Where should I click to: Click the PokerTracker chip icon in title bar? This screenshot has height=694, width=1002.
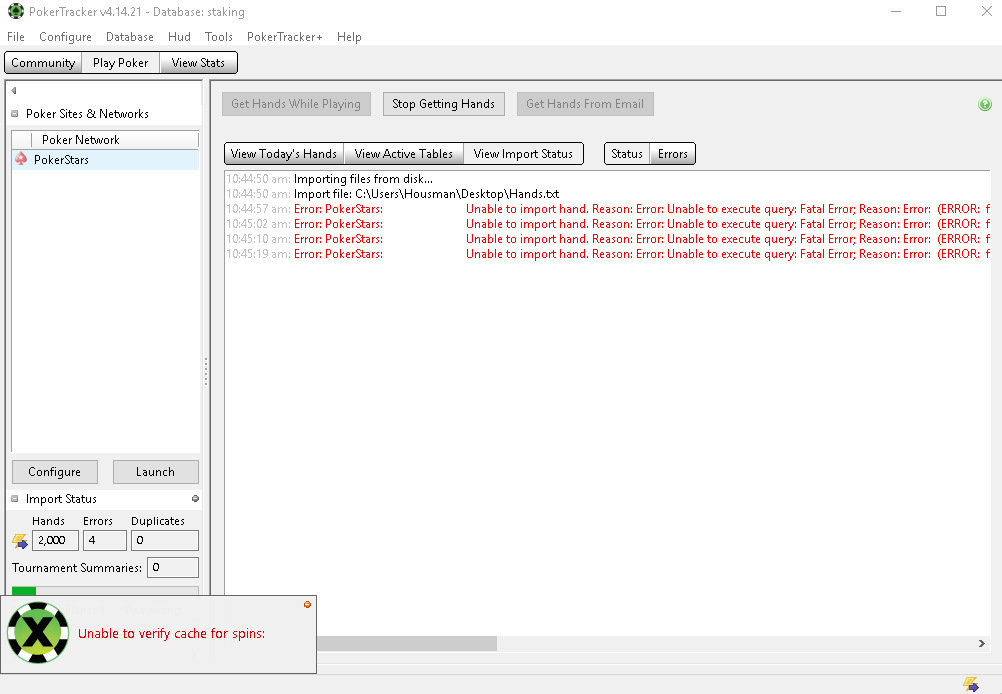15,12
